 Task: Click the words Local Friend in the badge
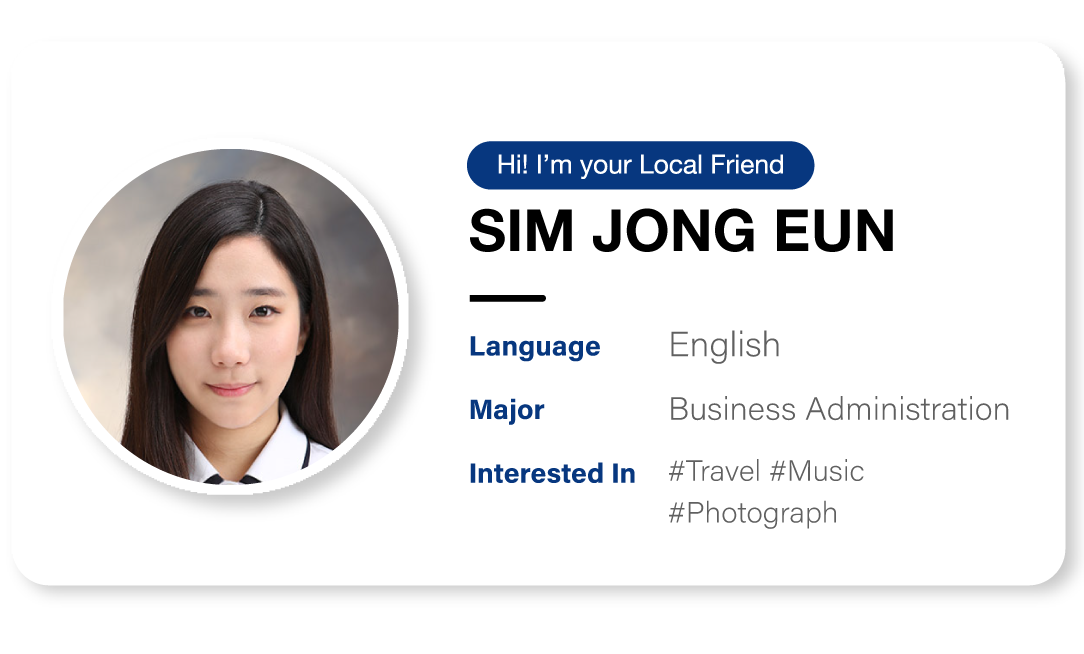pyautogui.click(x=711, y=165)
